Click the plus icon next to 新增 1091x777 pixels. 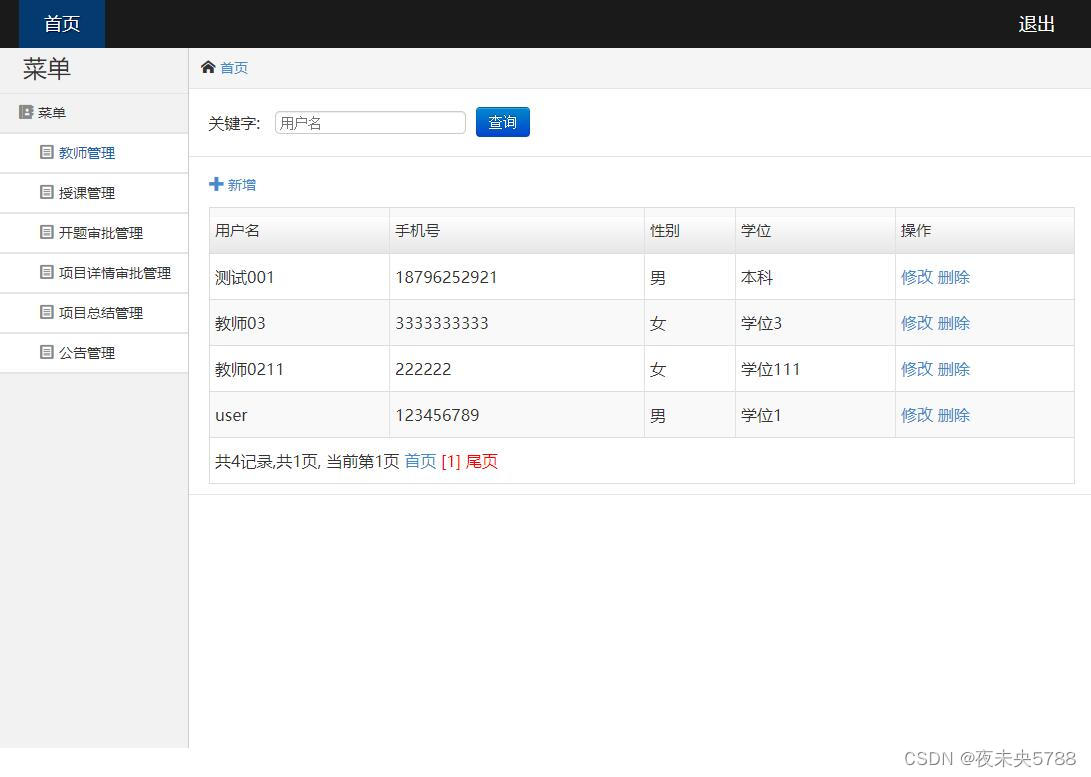click(x=216, y=184)
